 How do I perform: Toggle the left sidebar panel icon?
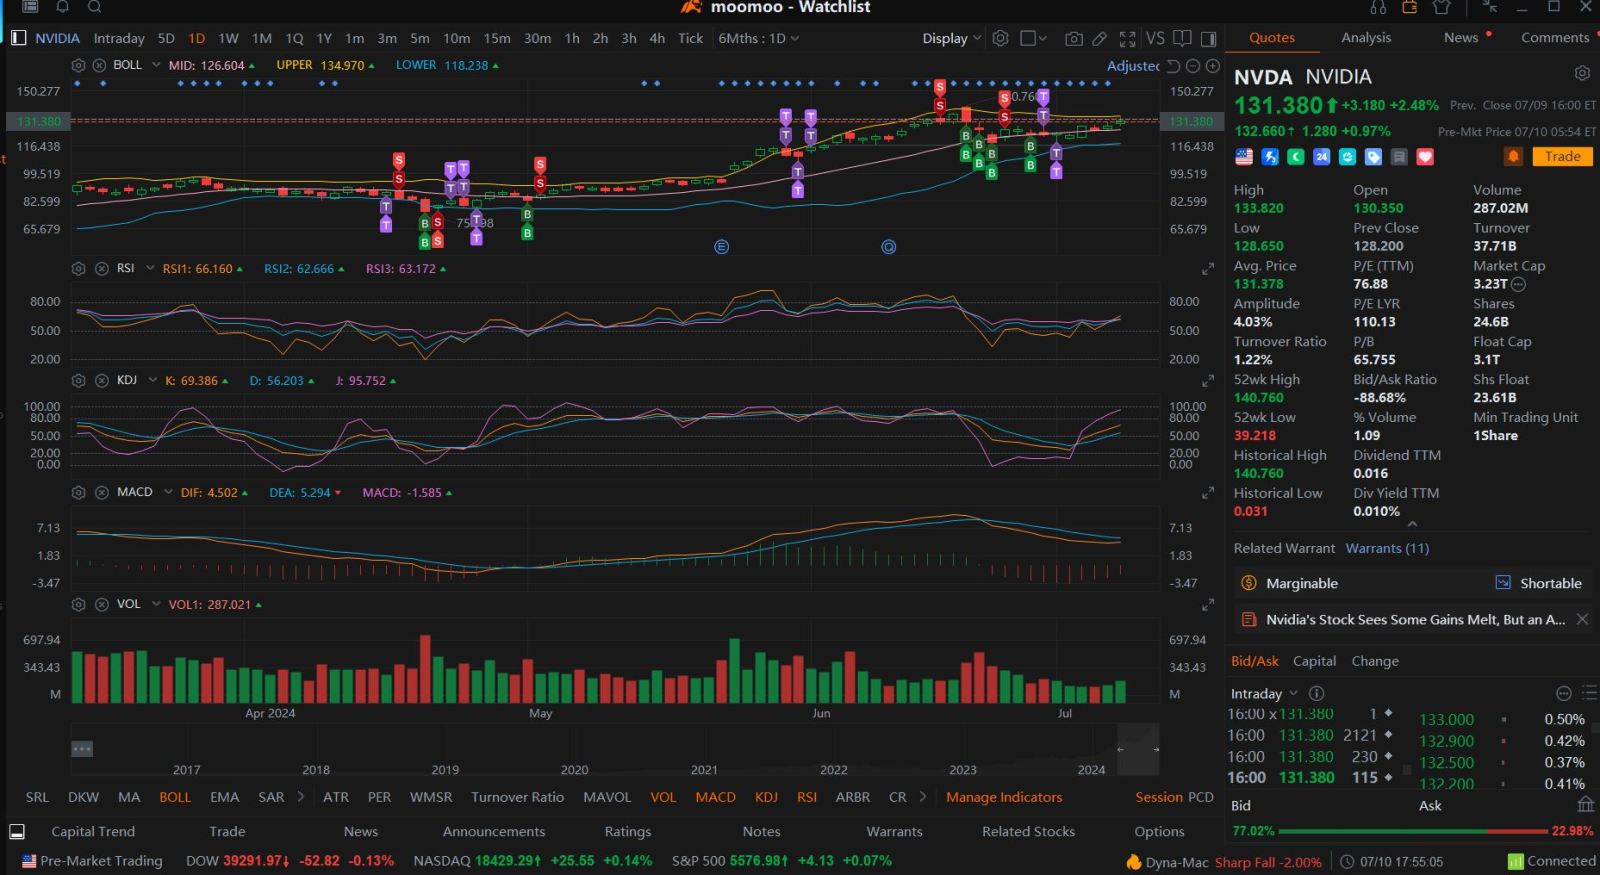[18, 38]
